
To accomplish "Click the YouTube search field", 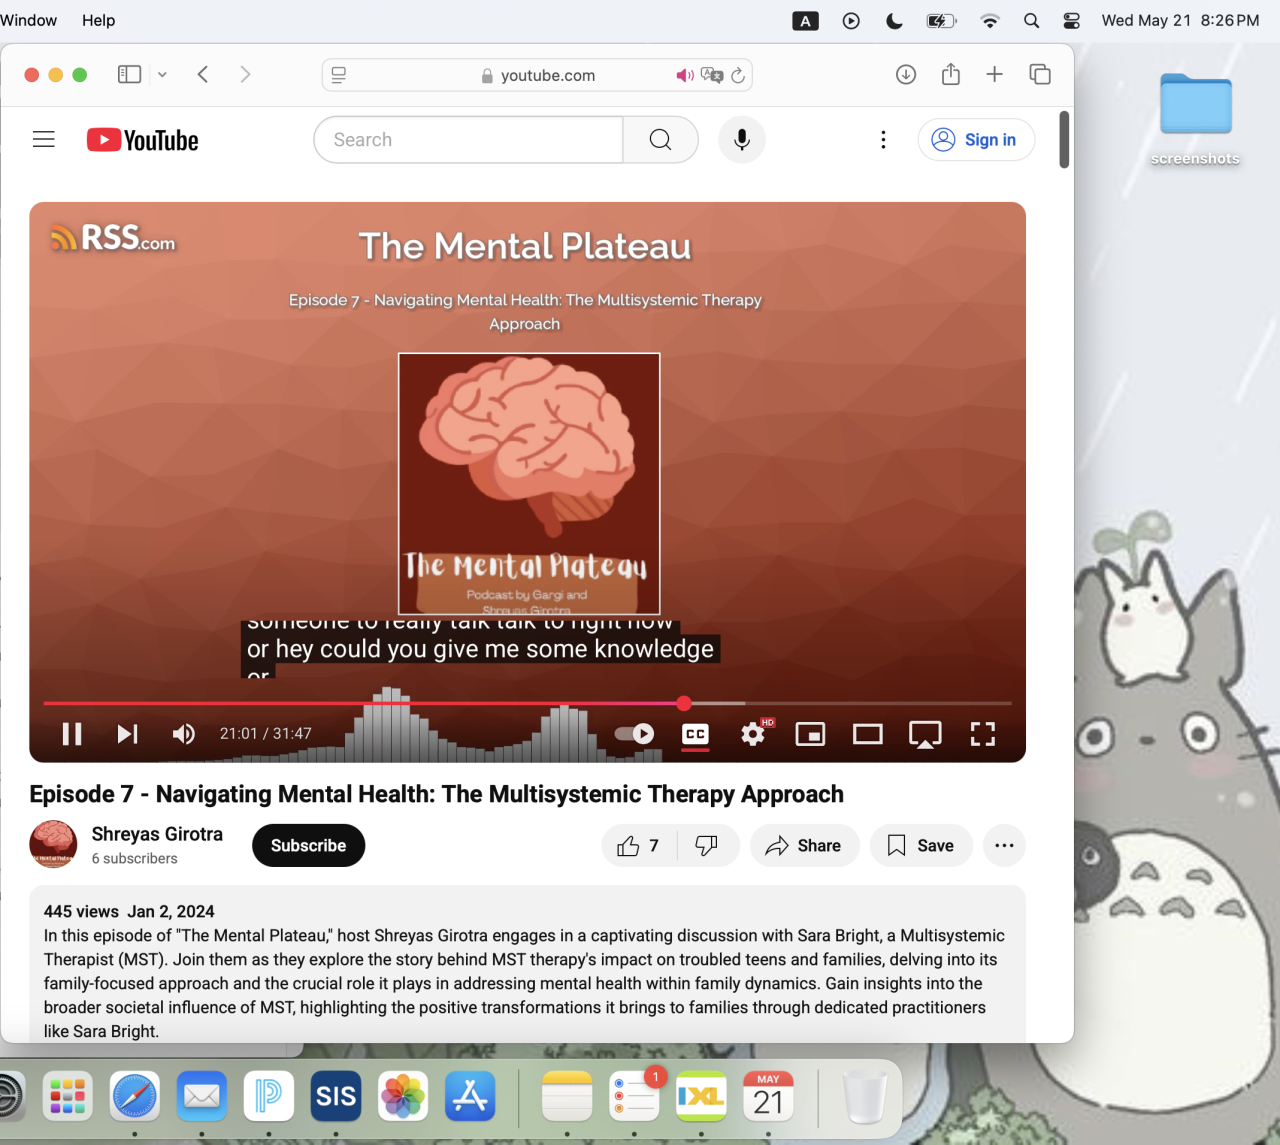I will coord(468,140).
